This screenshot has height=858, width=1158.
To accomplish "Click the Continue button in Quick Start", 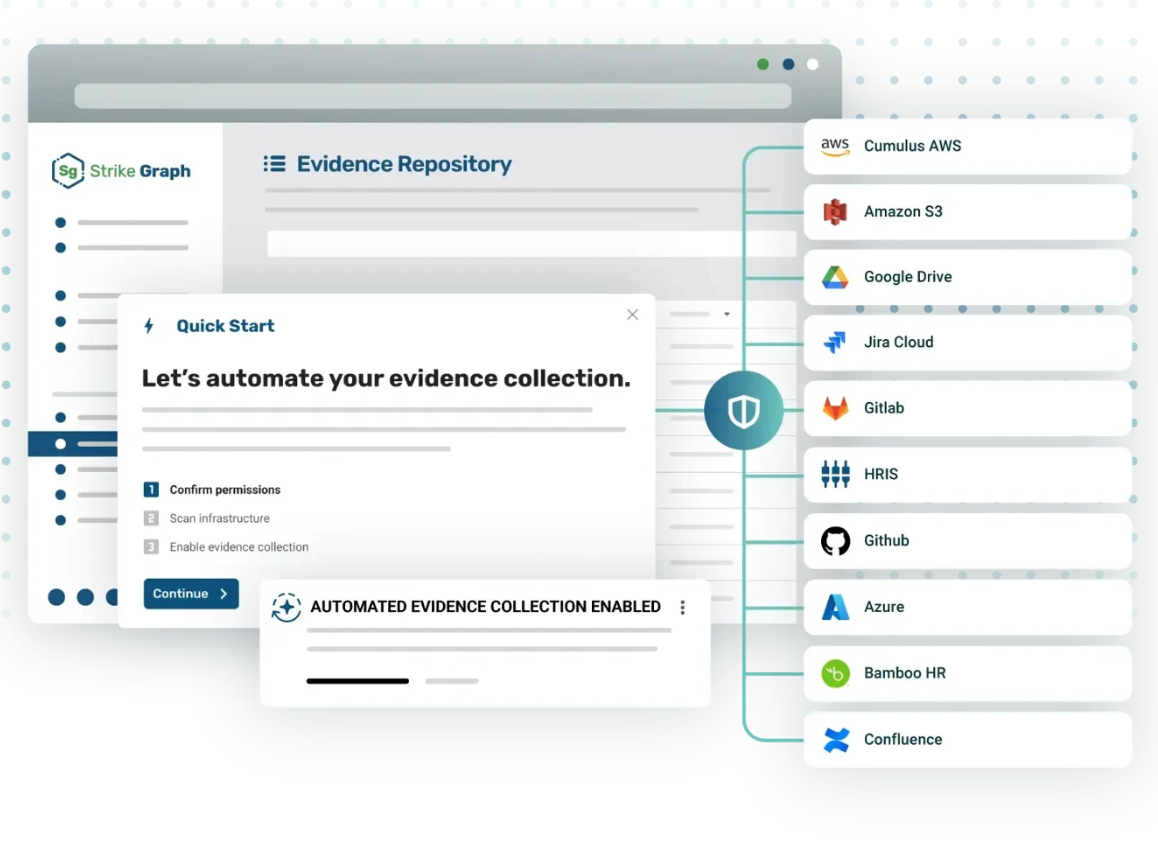I will pyautogui.click(x=190, y=593).
